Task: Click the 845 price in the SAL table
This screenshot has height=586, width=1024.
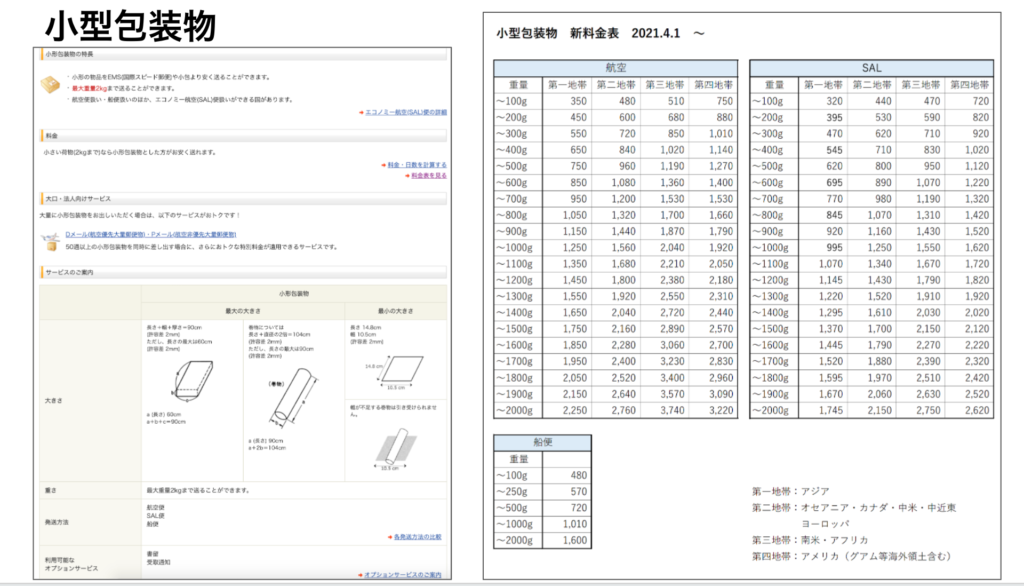Action: click(x=834, y=216)
